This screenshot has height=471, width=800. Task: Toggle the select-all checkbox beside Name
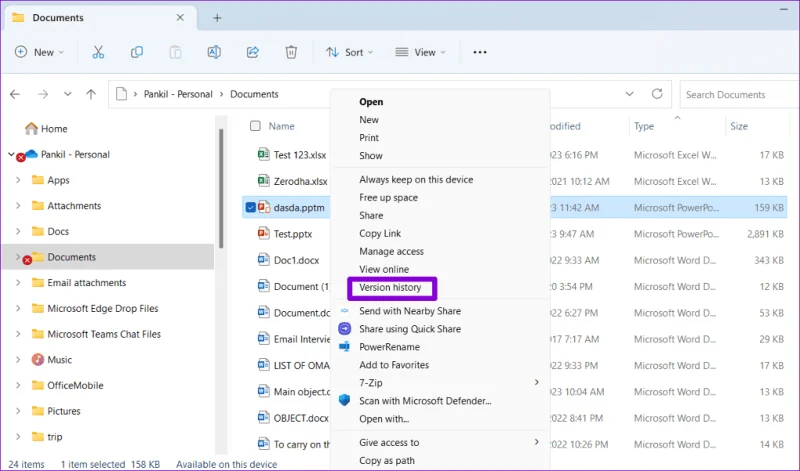click(x=255, y=126)
